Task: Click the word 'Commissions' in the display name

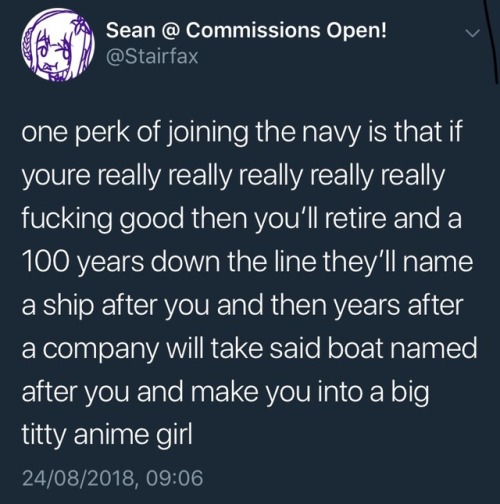Action: pyautogui.click(x=252, y=31)
